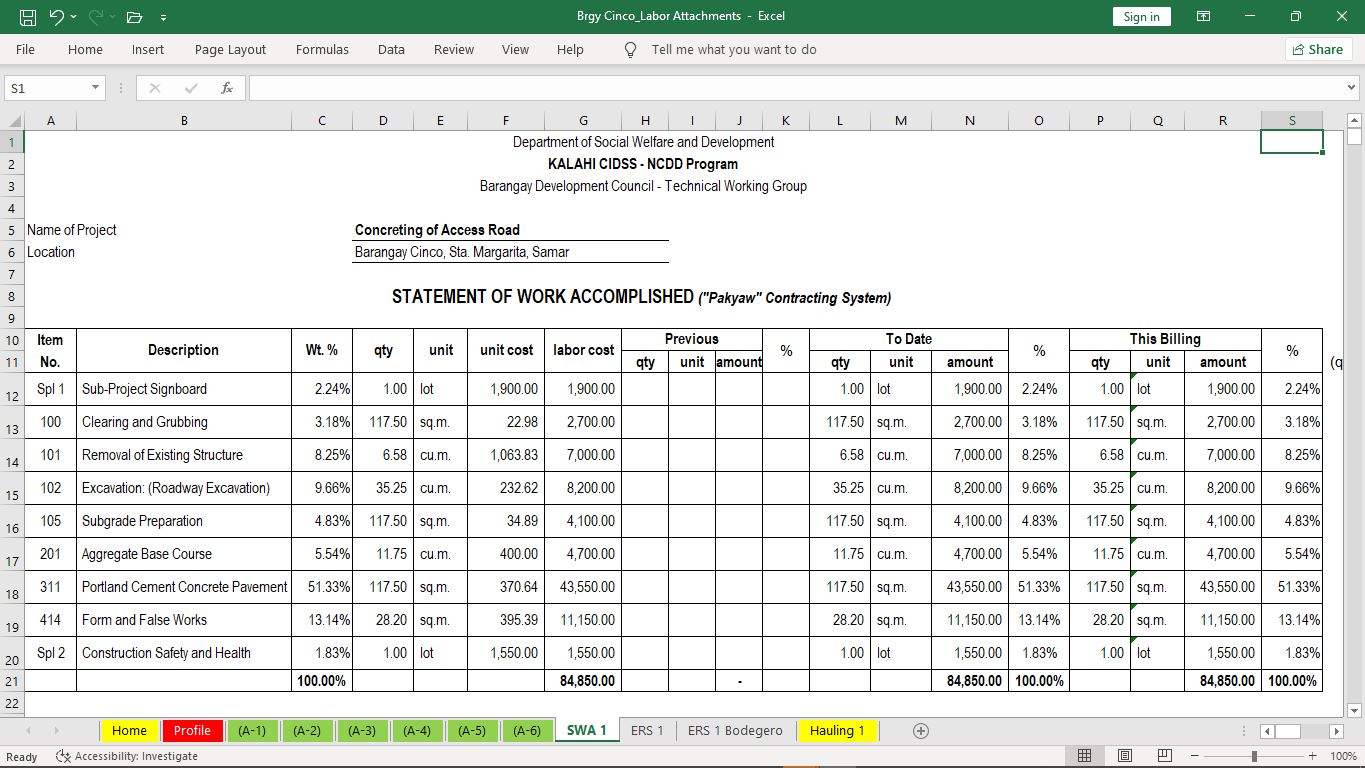Viewport: 1365px width, 768px height.
Task: Click the zoom in plus button
Action: (1312, 757)
